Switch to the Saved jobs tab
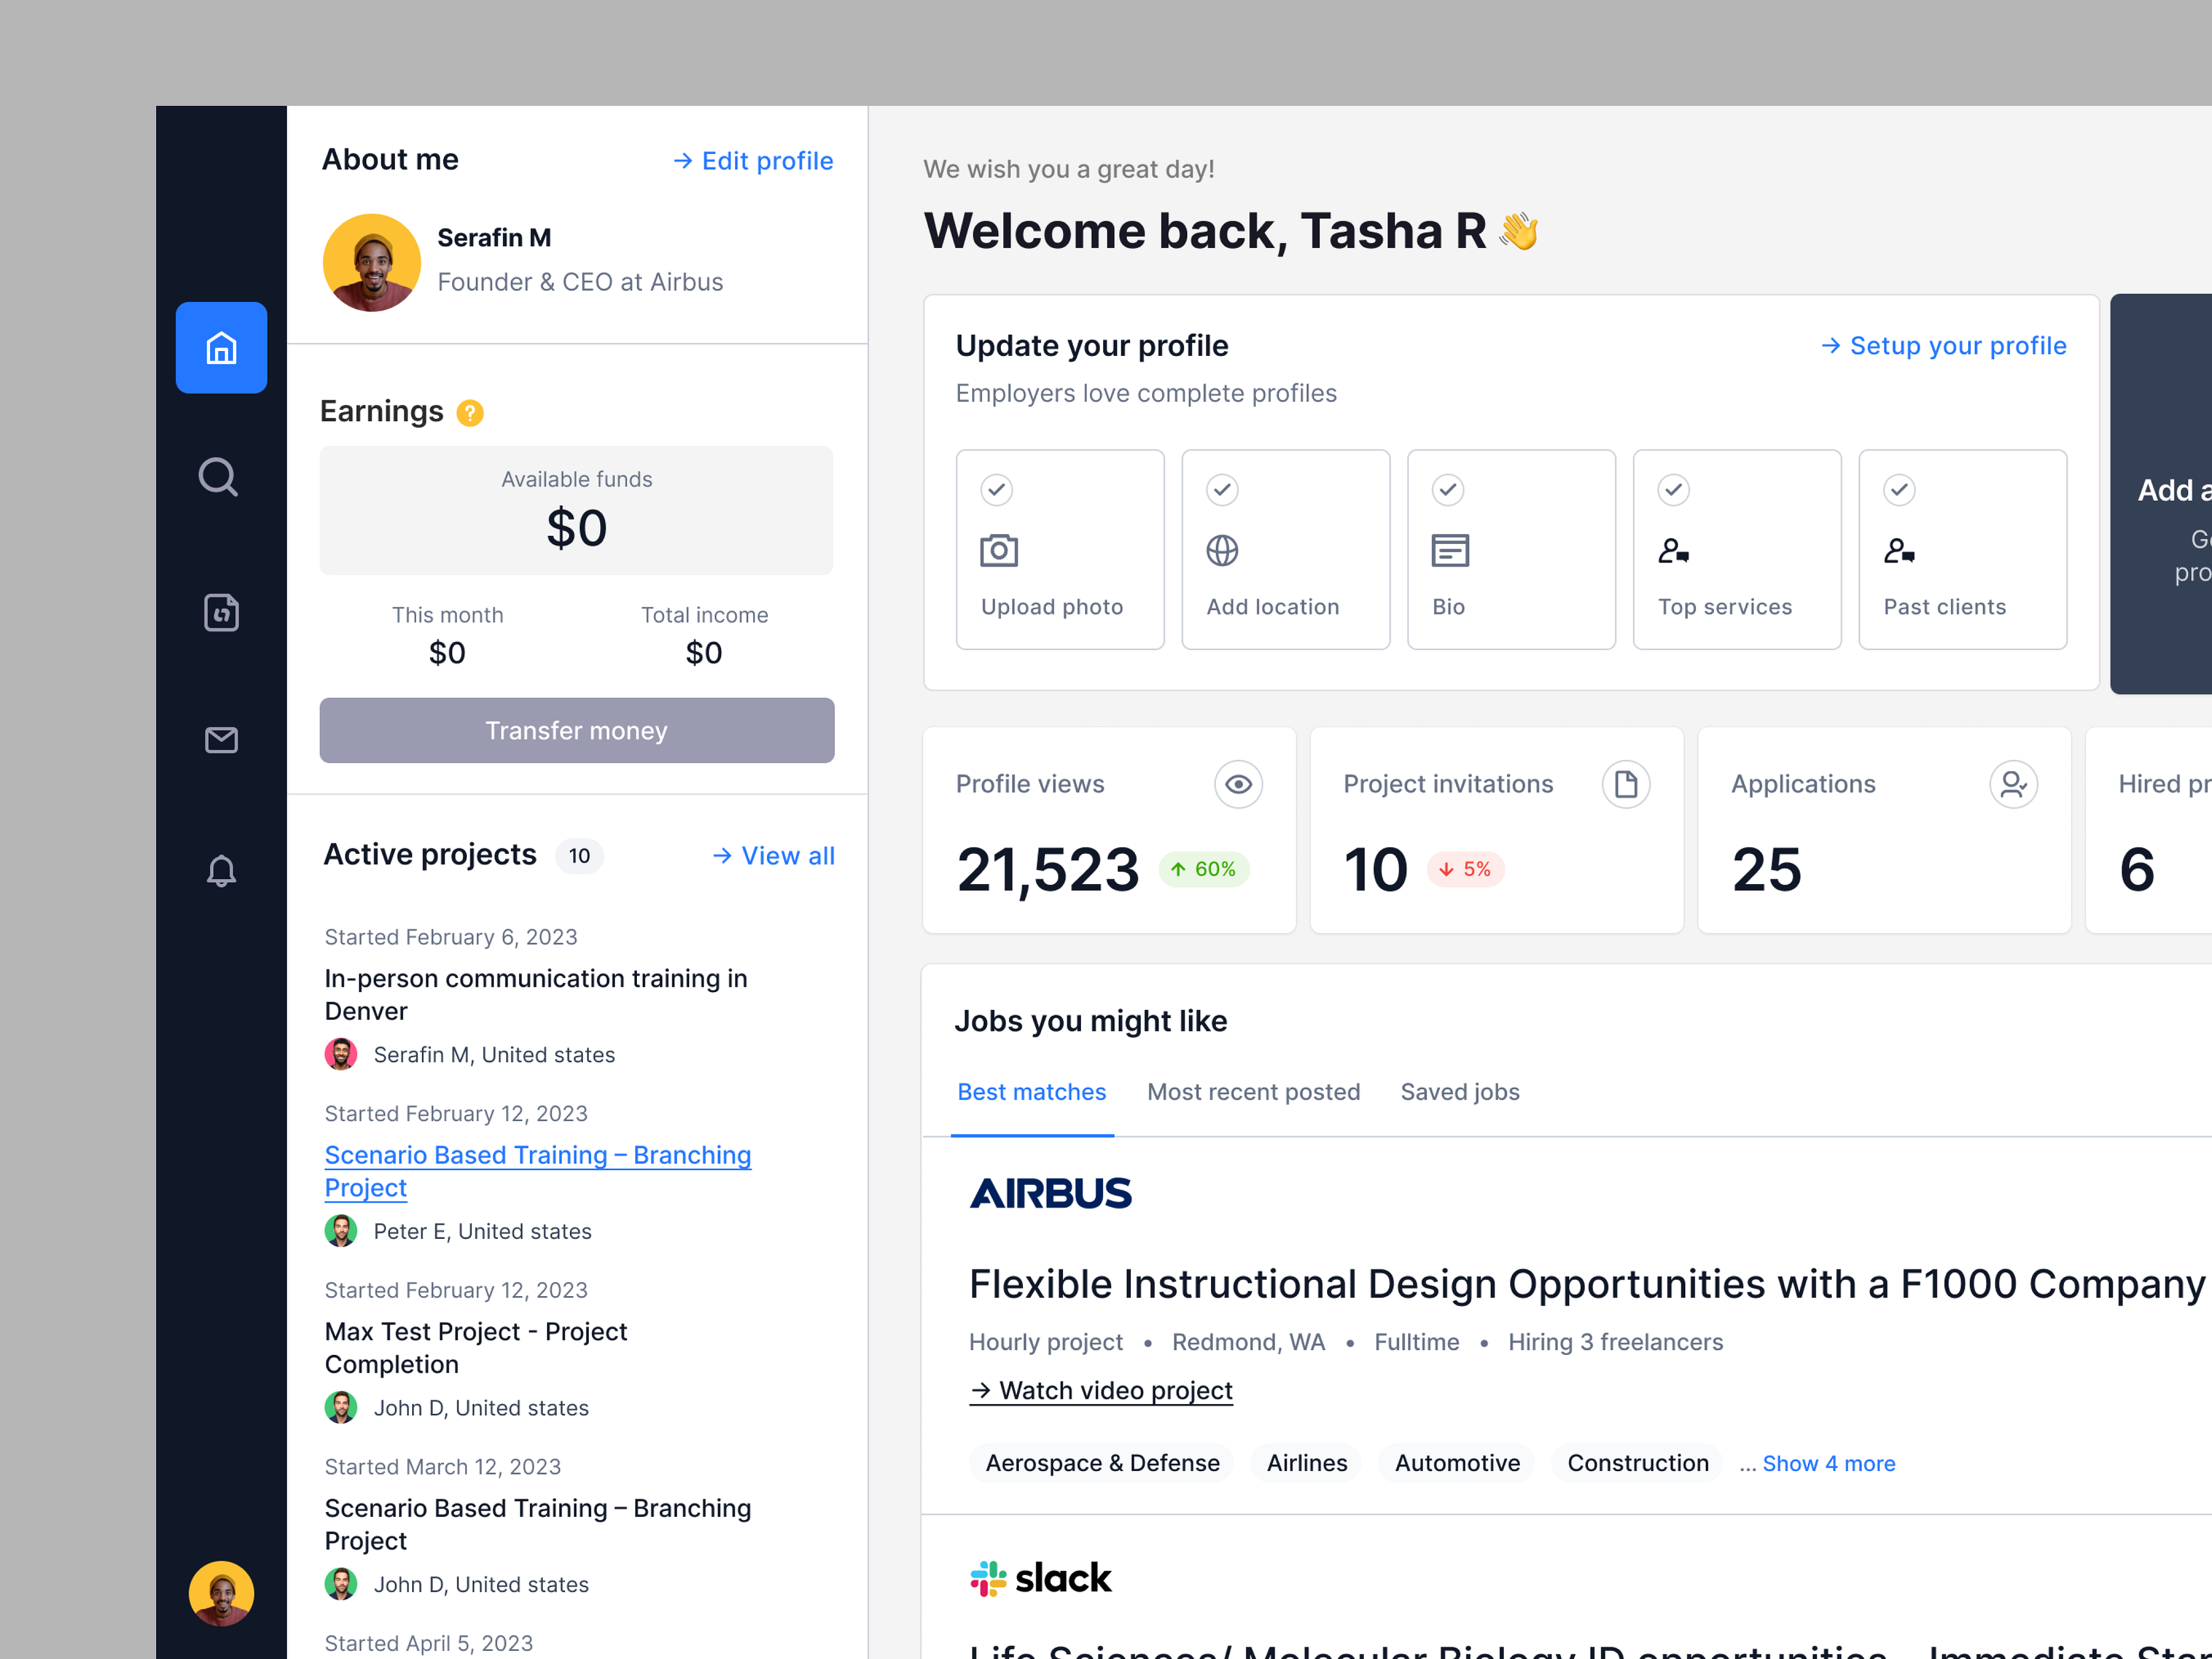This screenshot has height=1659, width=2212. pyautogui.click(x=1460, y=1091)
